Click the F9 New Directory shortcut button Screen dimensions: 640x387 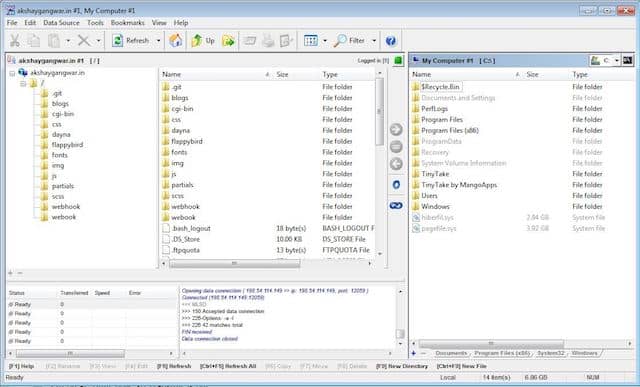click(x=402, y=366)
